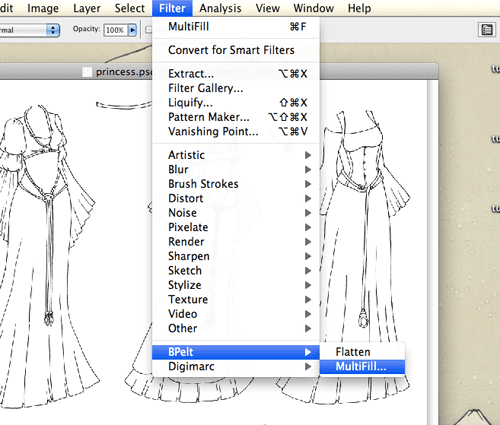Screen dimensions: 500x425
Task: Expand the Blur submenu
Action: click(x=236, y=169)
